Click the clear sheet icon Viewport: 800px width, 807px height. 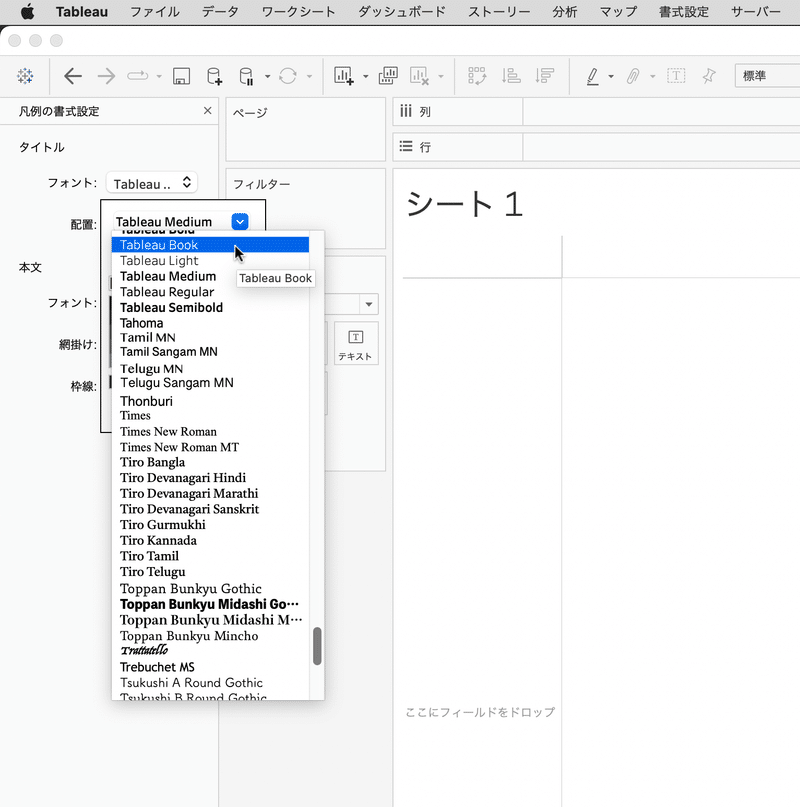(x=419, y=76)
